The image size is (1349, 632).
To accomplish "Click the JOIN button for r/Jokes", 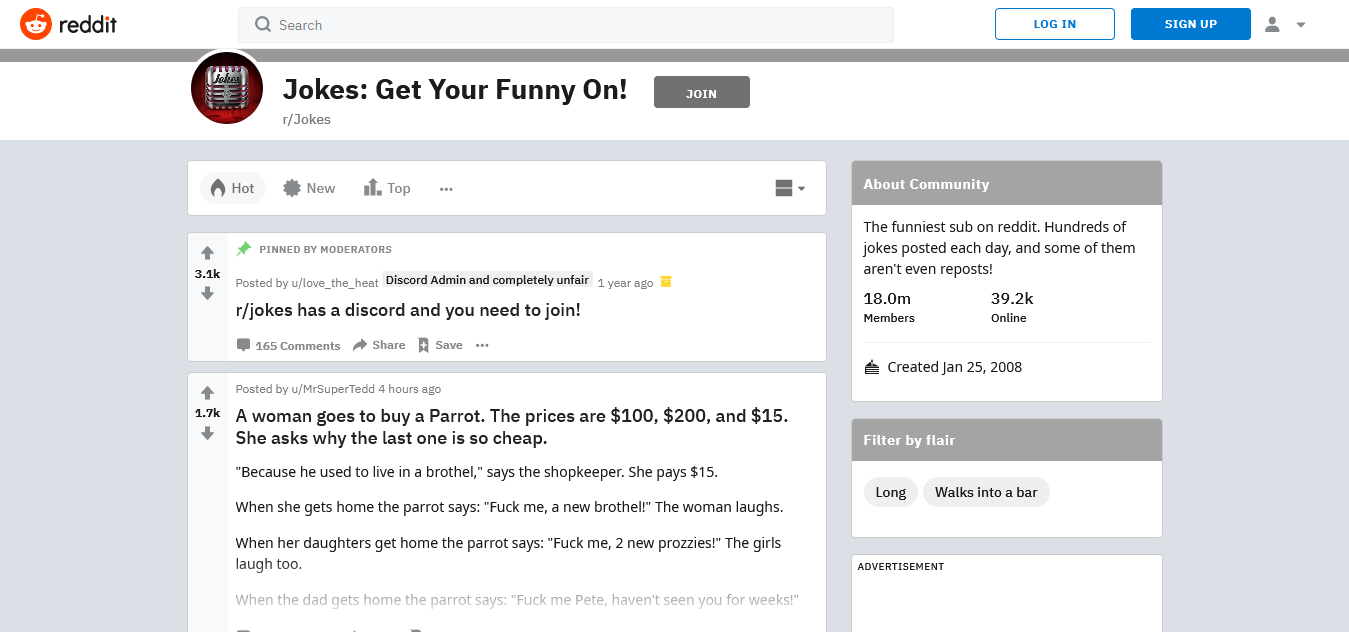I will pos(701,92).
